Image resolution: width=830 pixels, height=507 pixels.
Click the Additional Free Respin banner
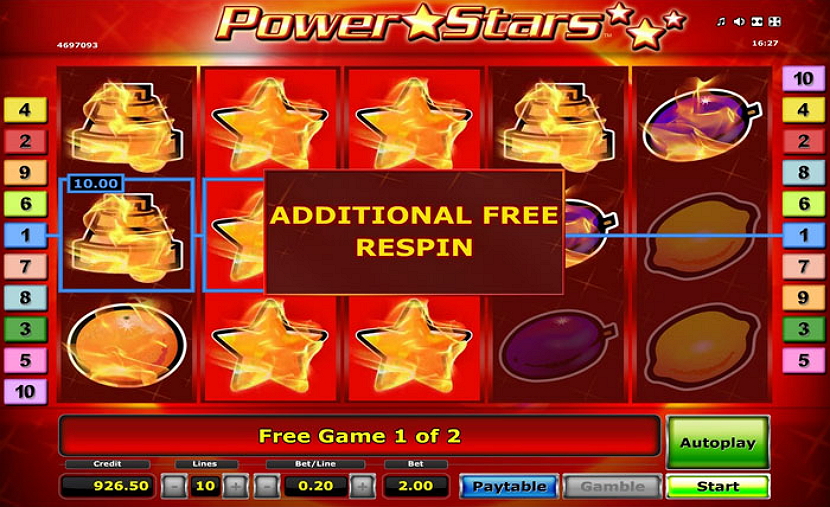tap(414, 232)
